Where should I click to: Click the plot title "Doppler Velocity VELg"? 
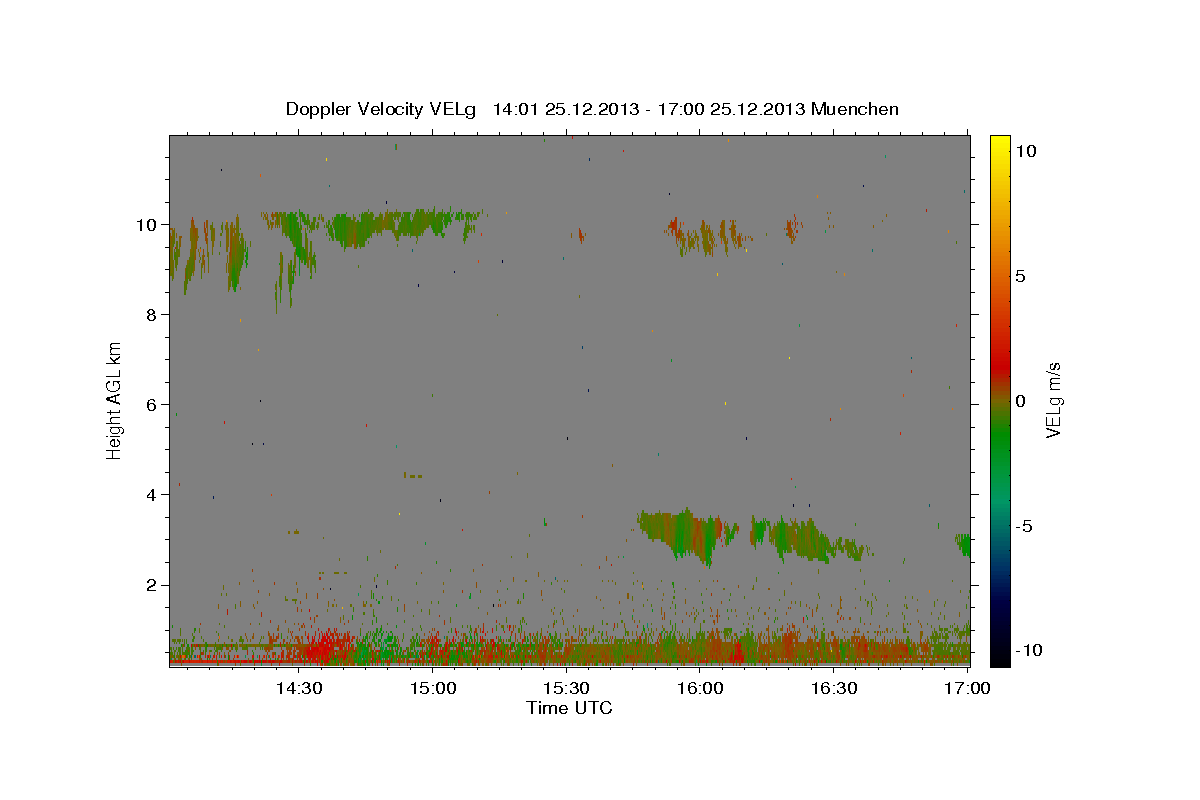(382, 109)
